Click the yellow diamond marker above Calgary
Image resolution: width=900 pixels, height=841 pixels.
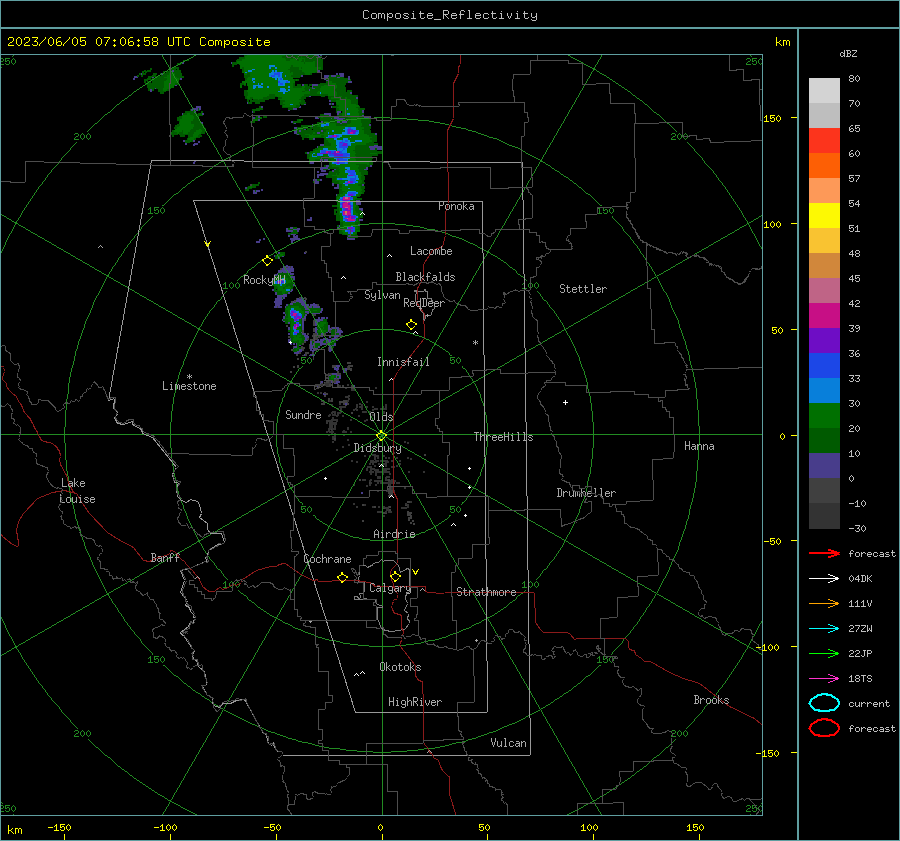[395, 576]
